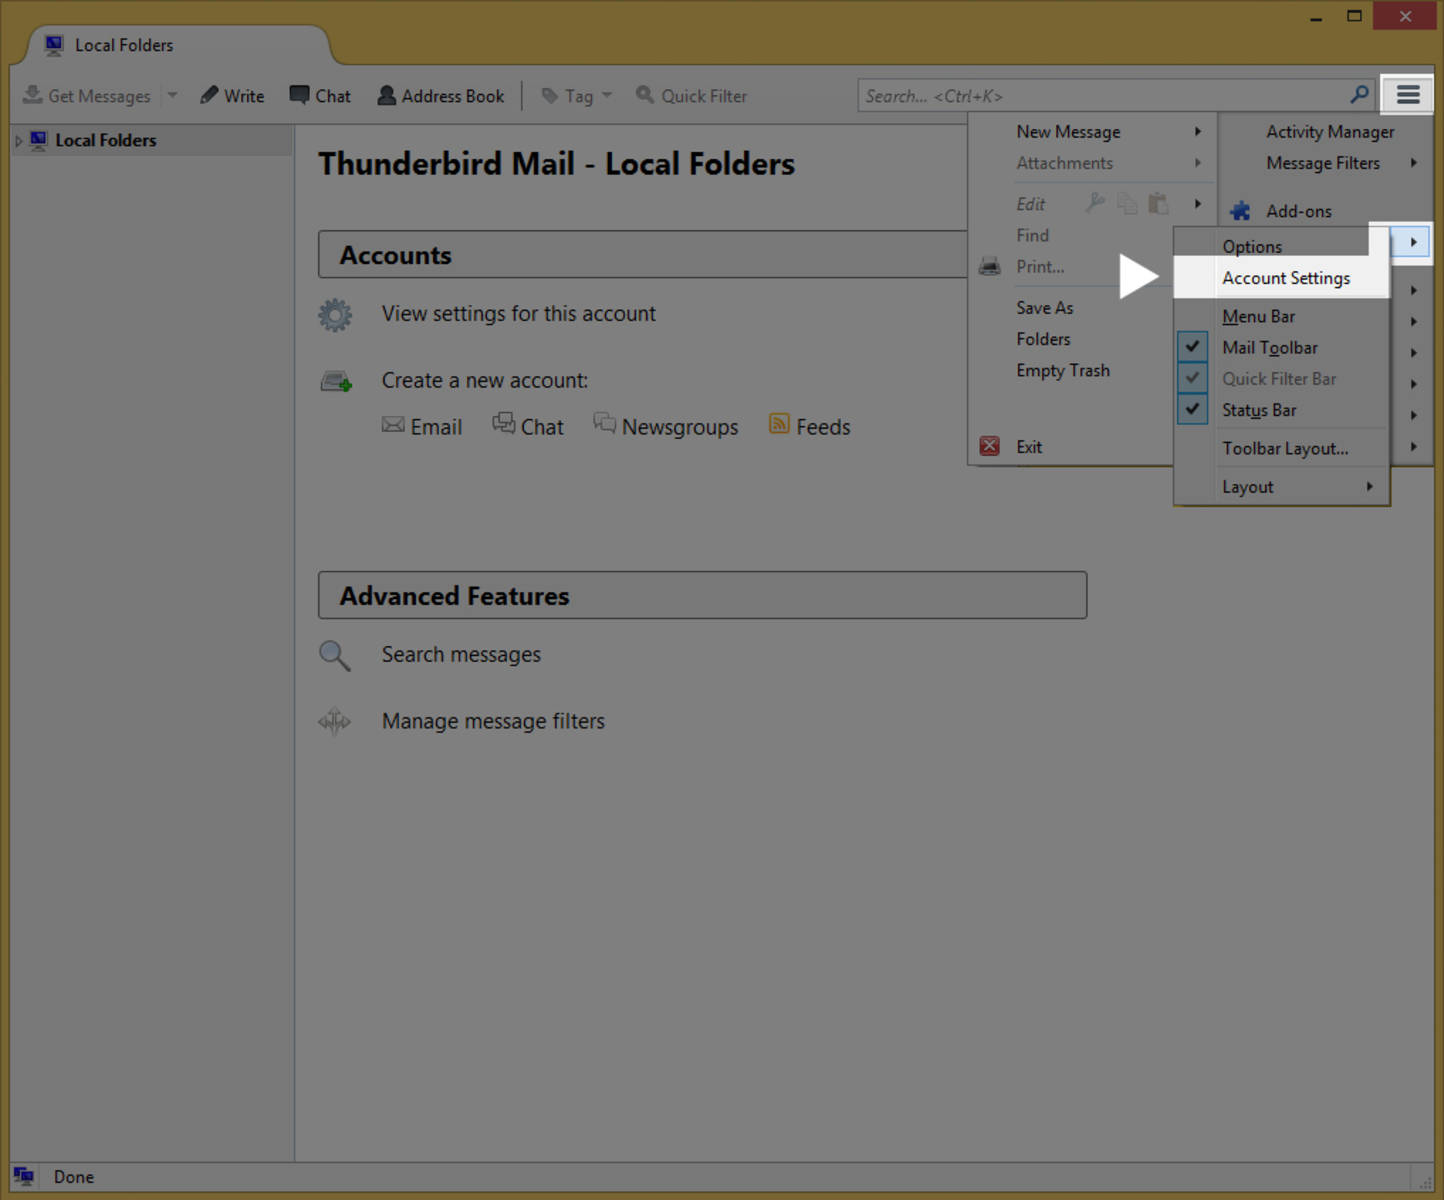This screenshot has width=1444, height=1200.
Task: Click the cut icon in Edit row
Action: 1096,203
